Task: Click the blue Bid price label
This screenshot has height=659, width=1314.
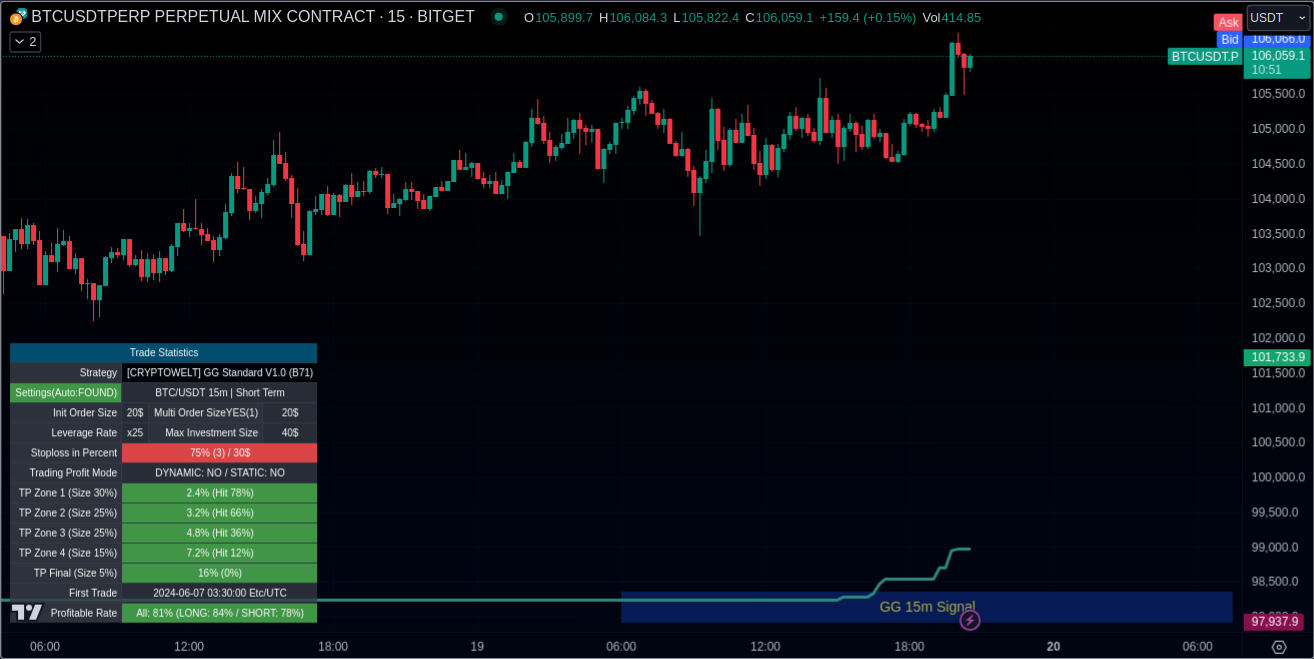Action: pyautogui.click(x=1229, y=39)
